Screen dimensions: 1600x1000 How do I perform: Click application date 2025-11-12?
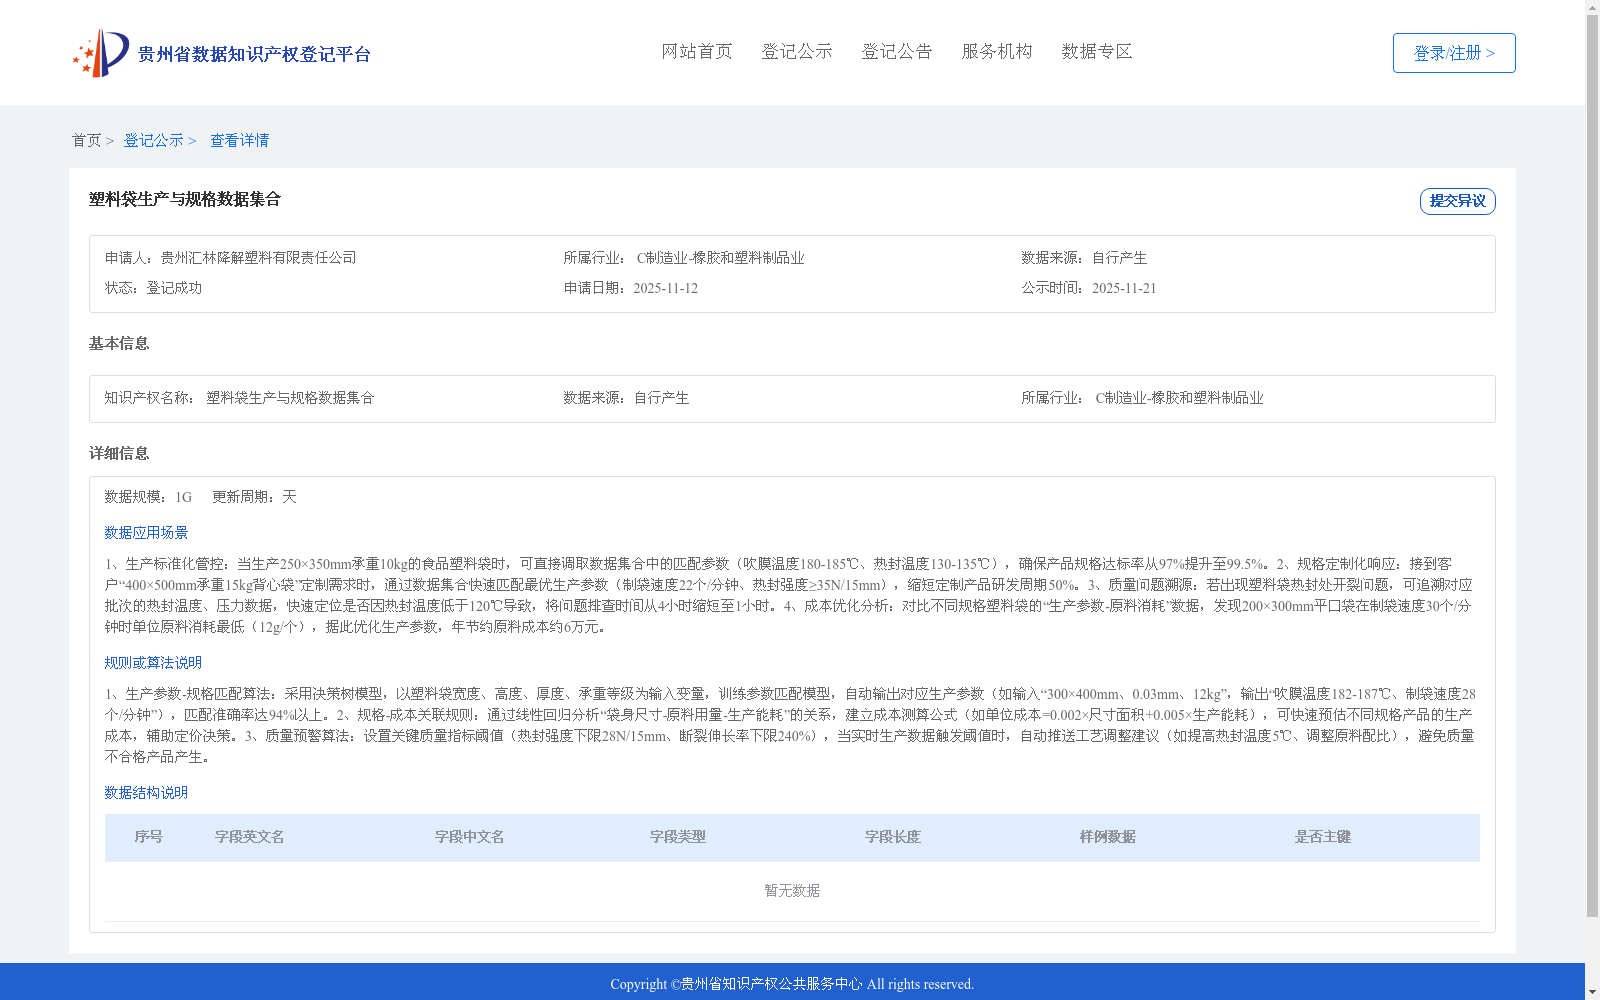(665, 288)
